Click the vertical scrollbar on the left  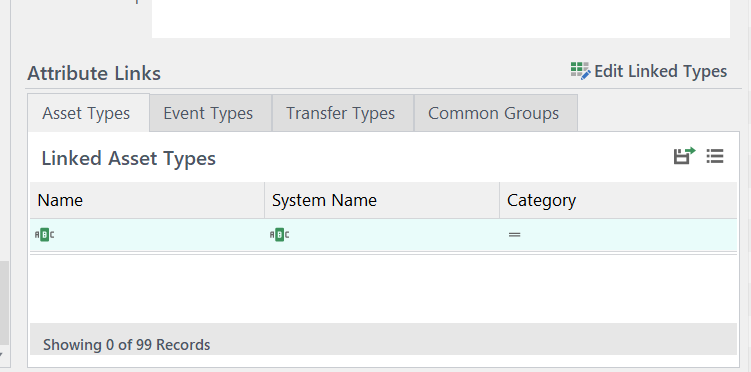click(x=4, y=303)
